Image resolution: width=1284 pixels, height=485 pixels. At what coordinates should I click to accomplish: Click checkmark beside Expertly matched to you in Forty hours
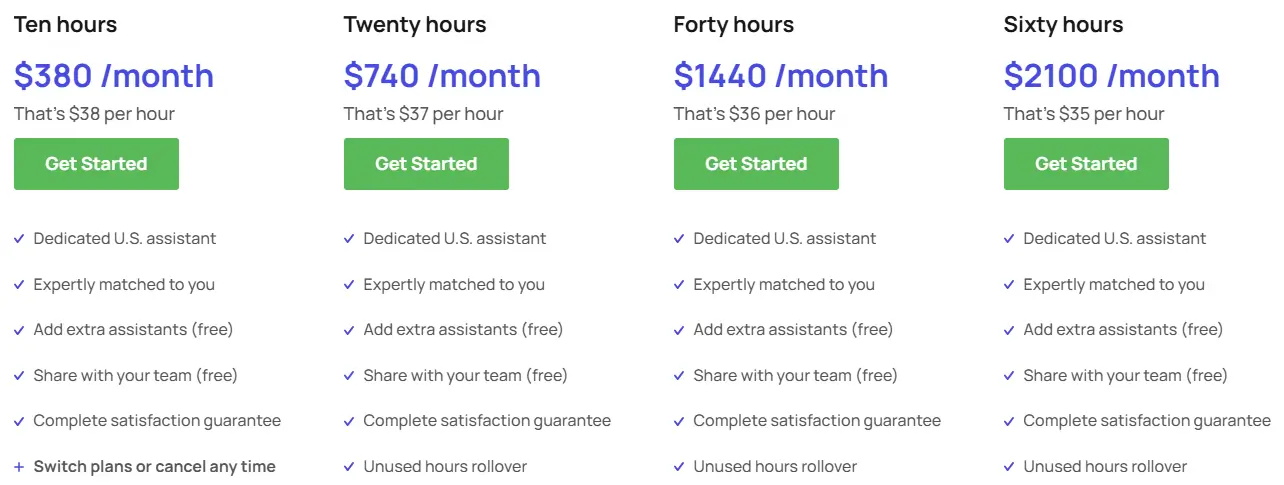(x=679, y=285)
